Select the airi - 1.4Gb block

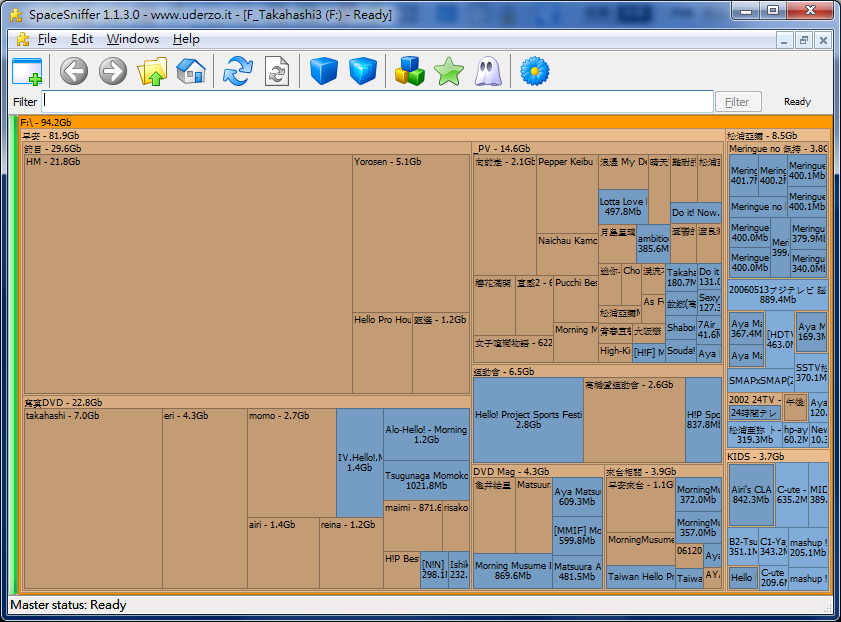point(283,553)
